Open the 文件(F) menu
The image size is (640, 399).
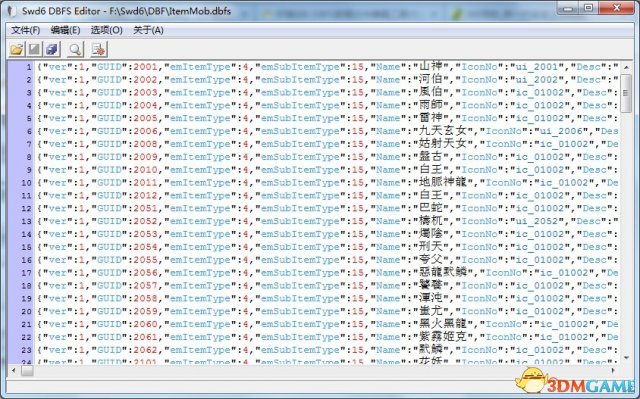click(x=25, y=30)
